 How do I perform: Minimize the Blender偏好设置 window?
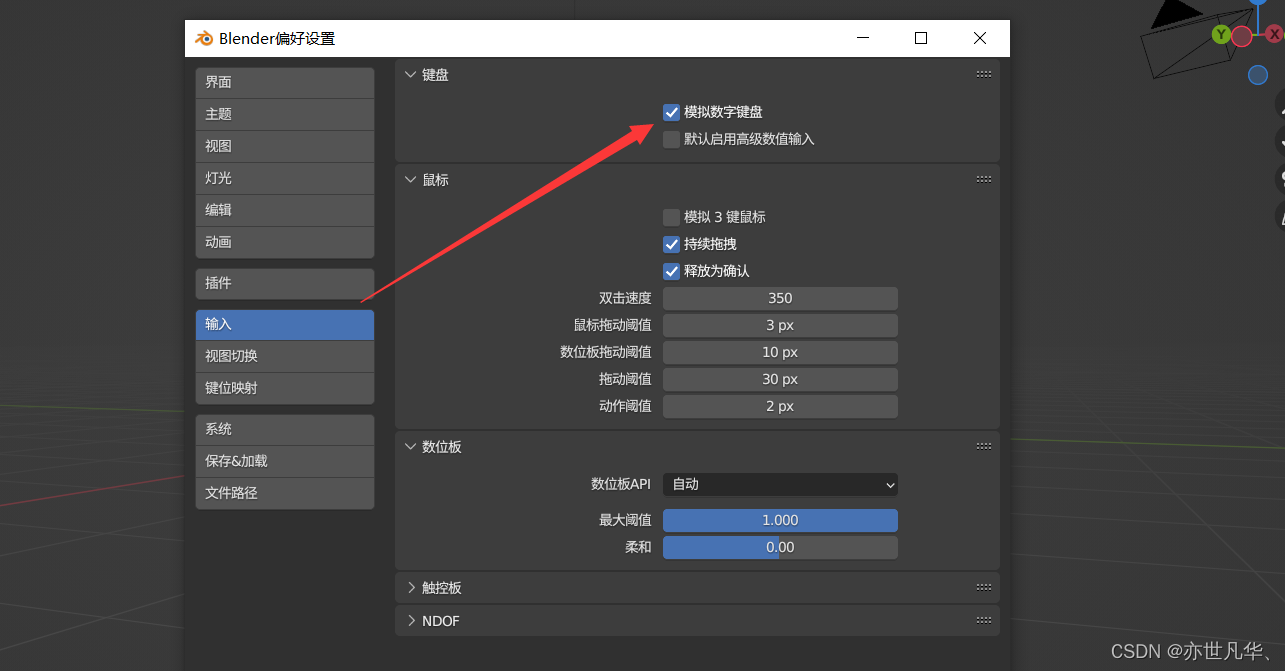pos(863,38)
